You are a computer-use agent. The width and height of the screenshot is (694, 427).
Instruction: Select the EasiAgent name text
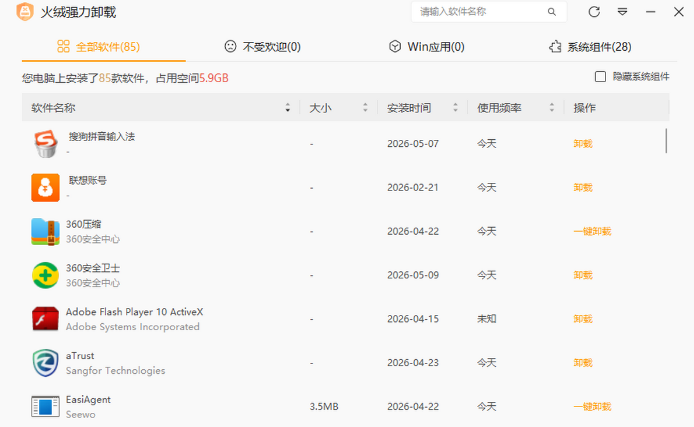tap(89, 400)
